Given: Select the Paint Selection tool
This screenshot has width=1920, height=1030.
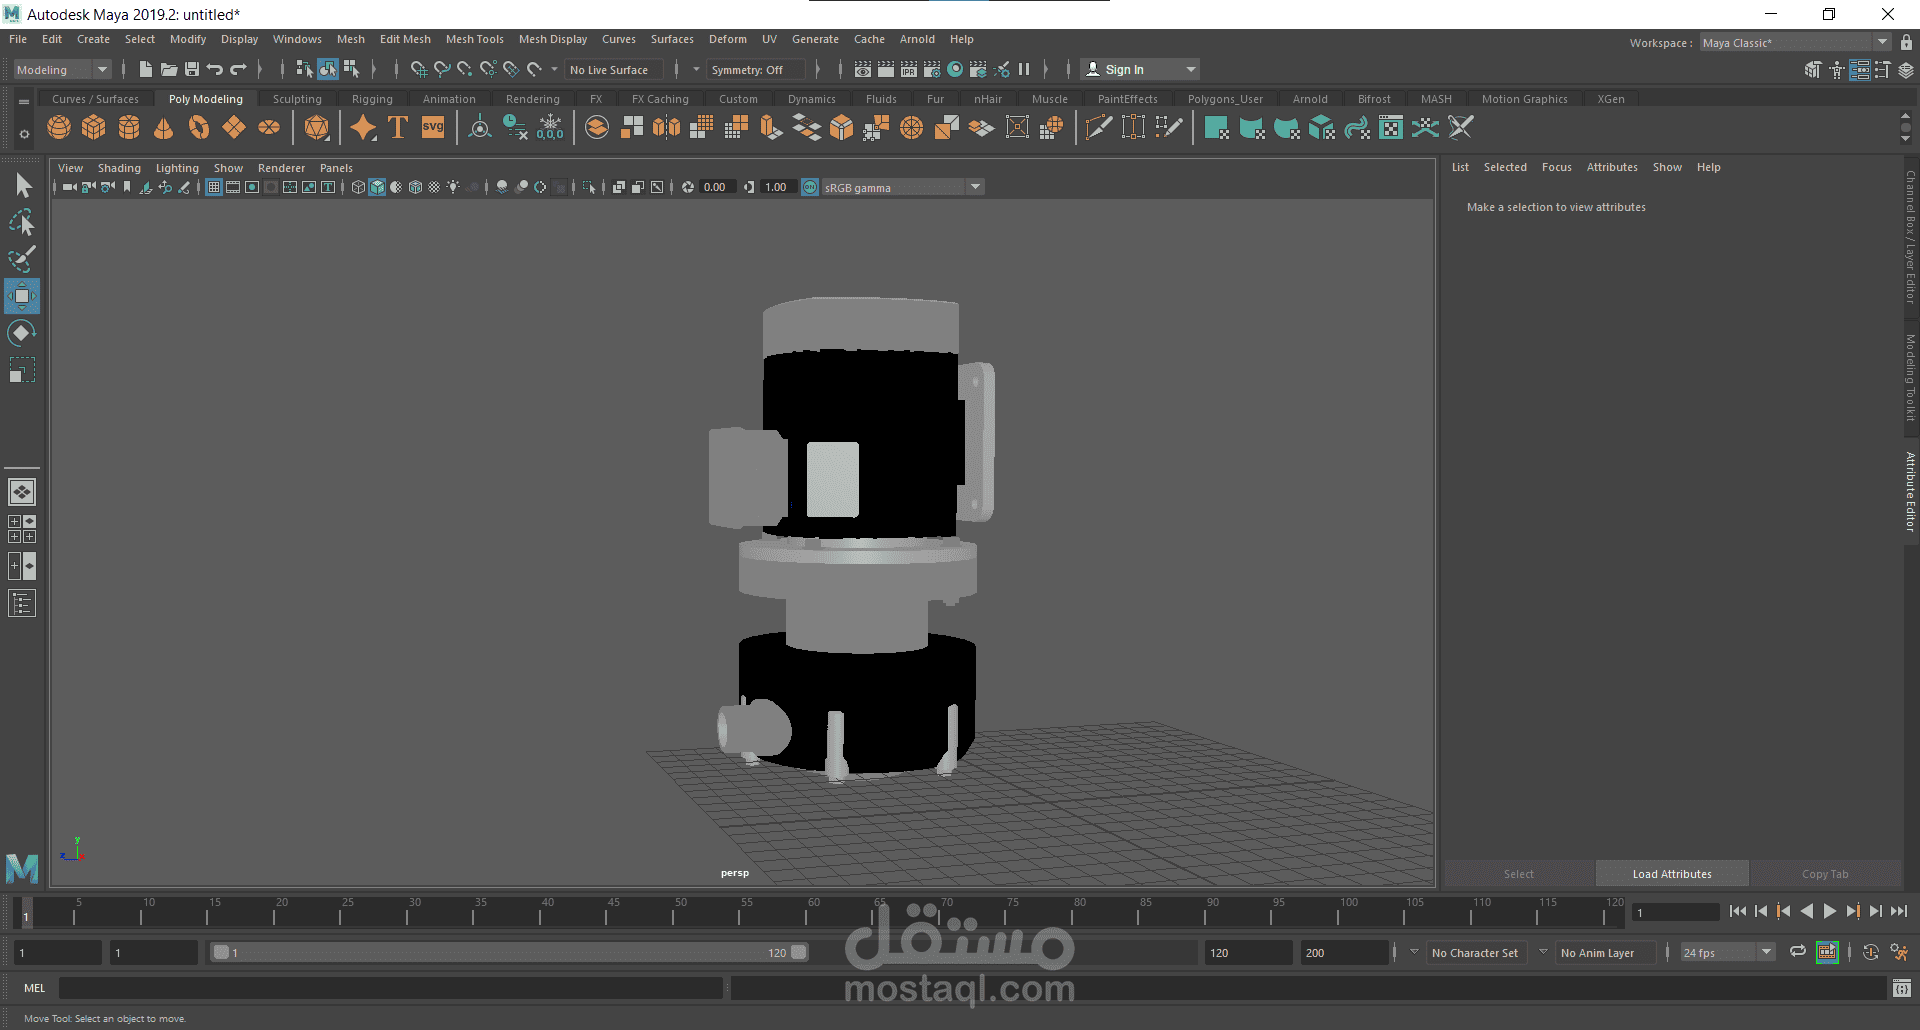Looking at the screenshot, I should (x=21, y=259).
